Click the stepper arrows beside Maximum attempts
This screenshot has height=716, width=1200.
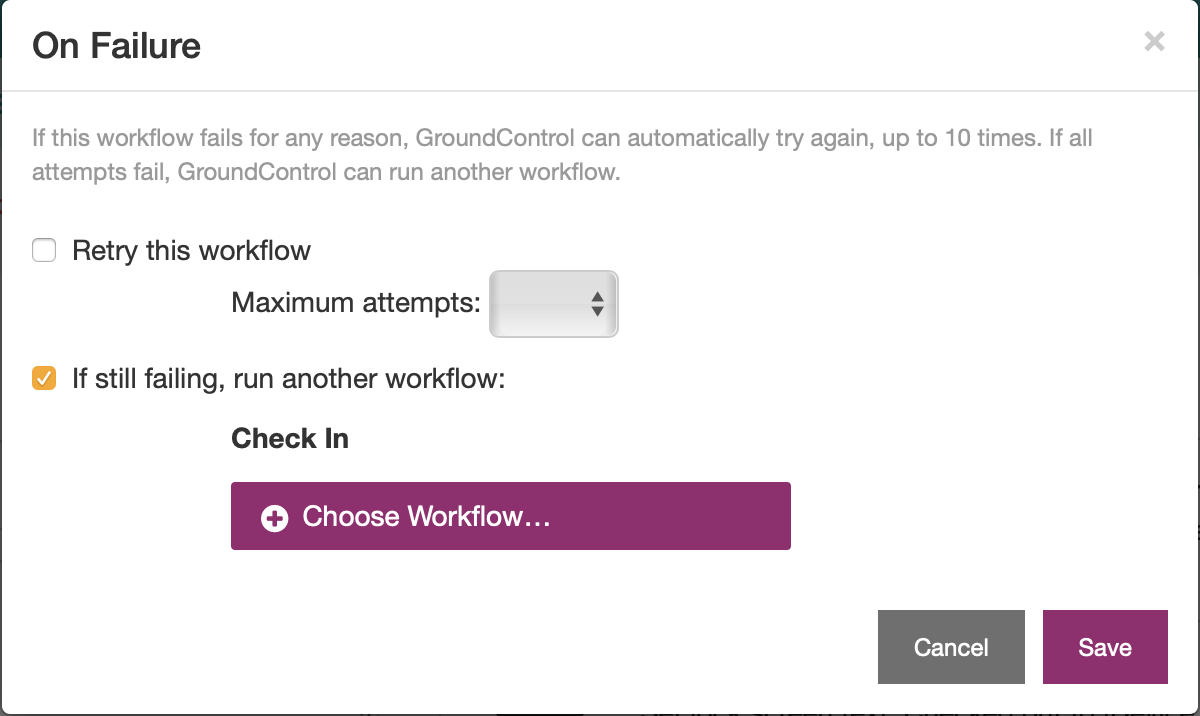597,303
